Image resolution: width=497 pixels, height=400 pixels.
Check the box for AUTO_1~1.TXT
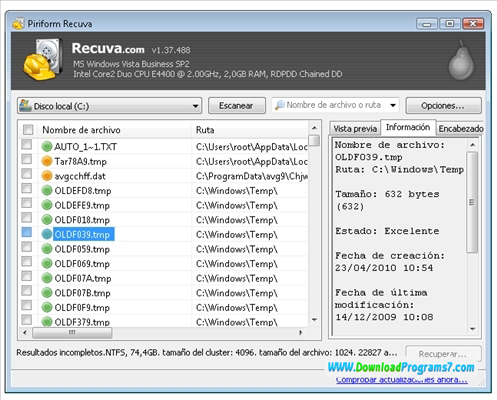(27, 145)
